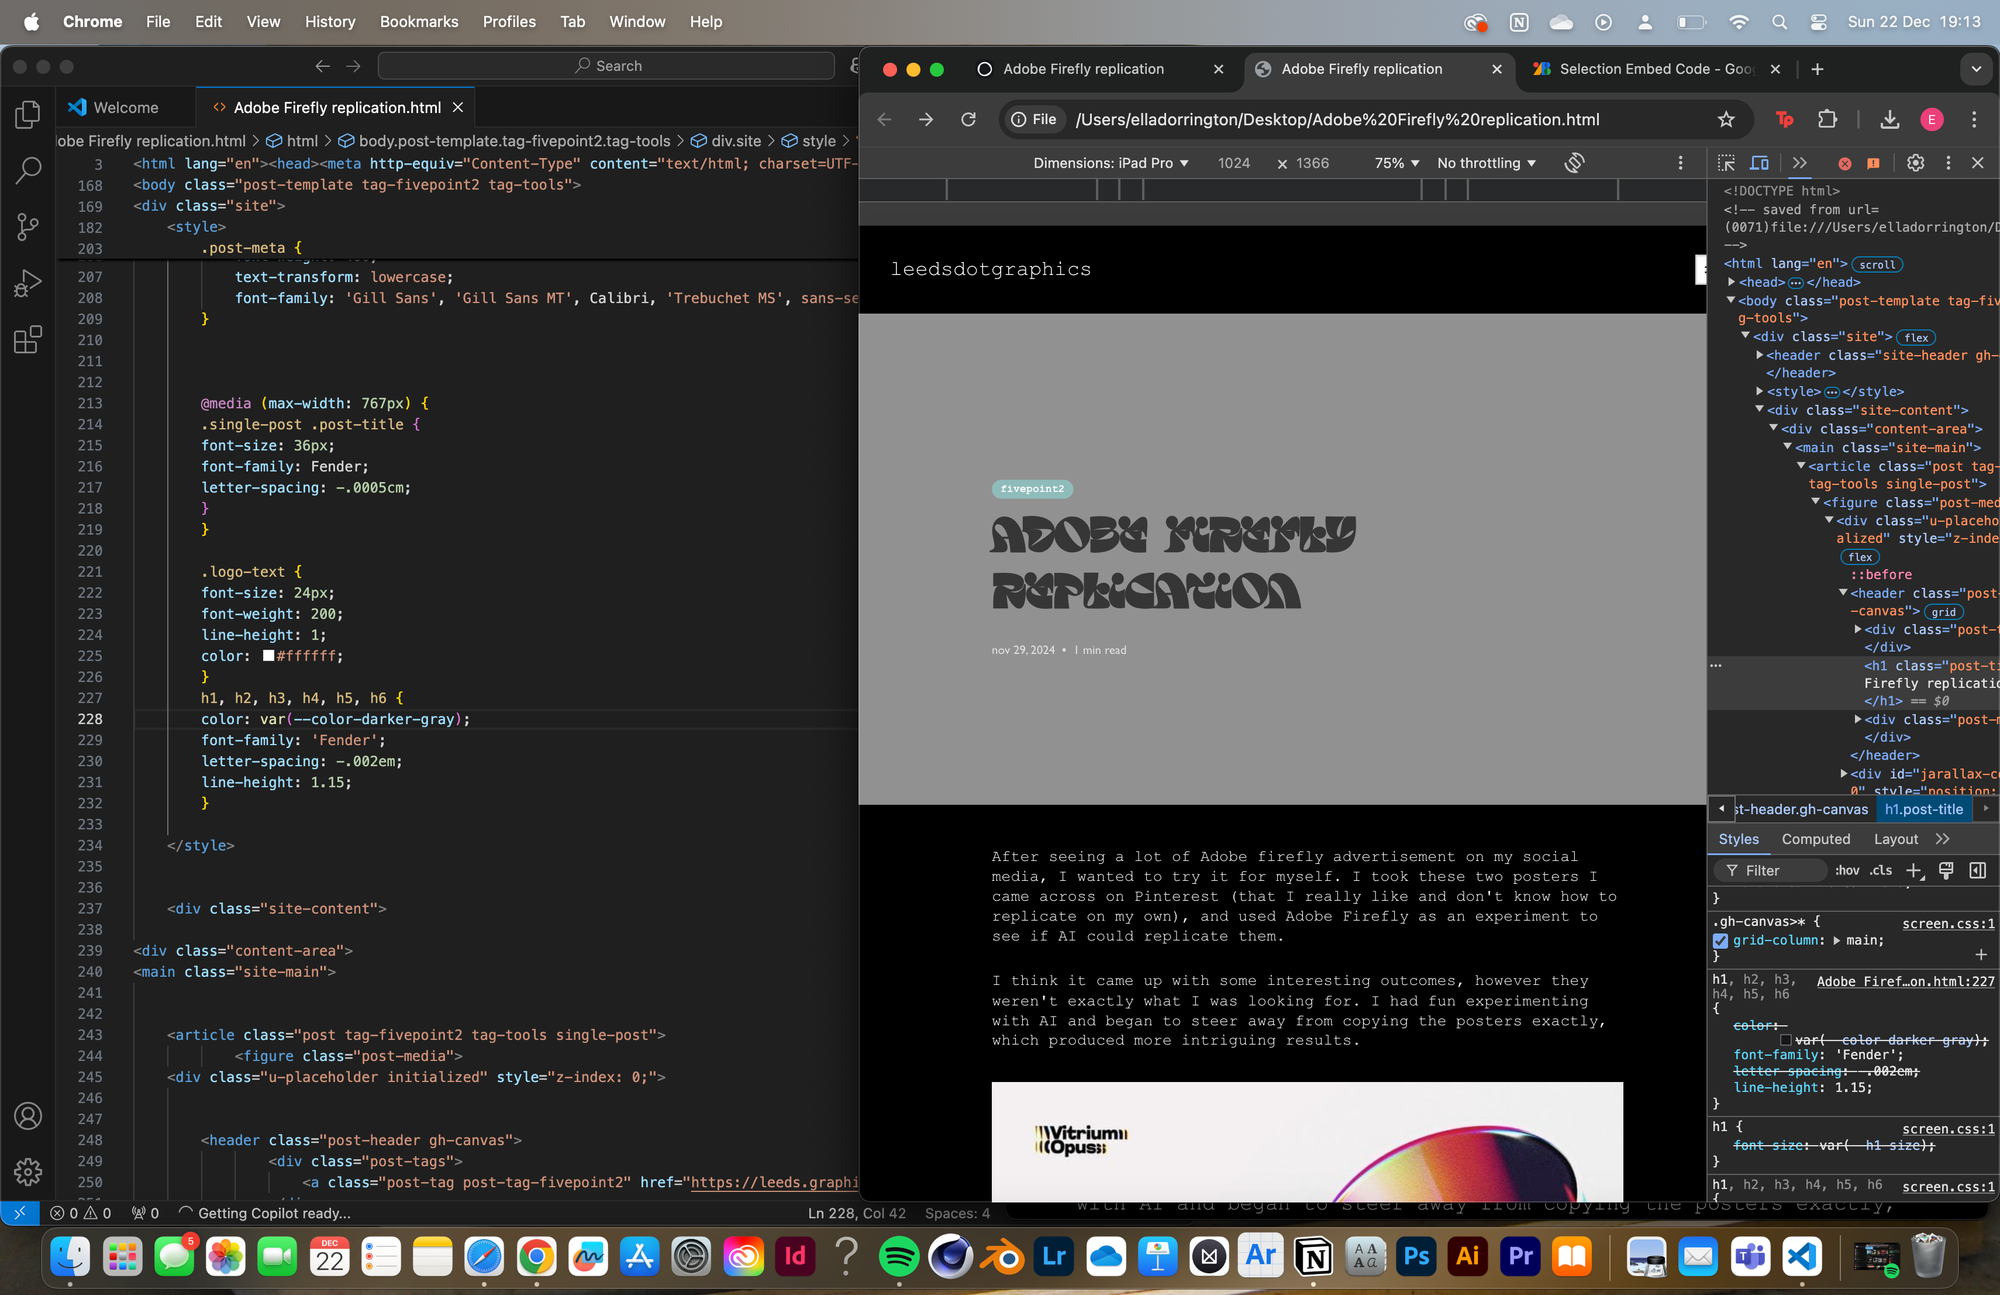The image size is (2000, 1295).
Task: Open VS Code Manage gear icon
Action: click(28, 1171)
